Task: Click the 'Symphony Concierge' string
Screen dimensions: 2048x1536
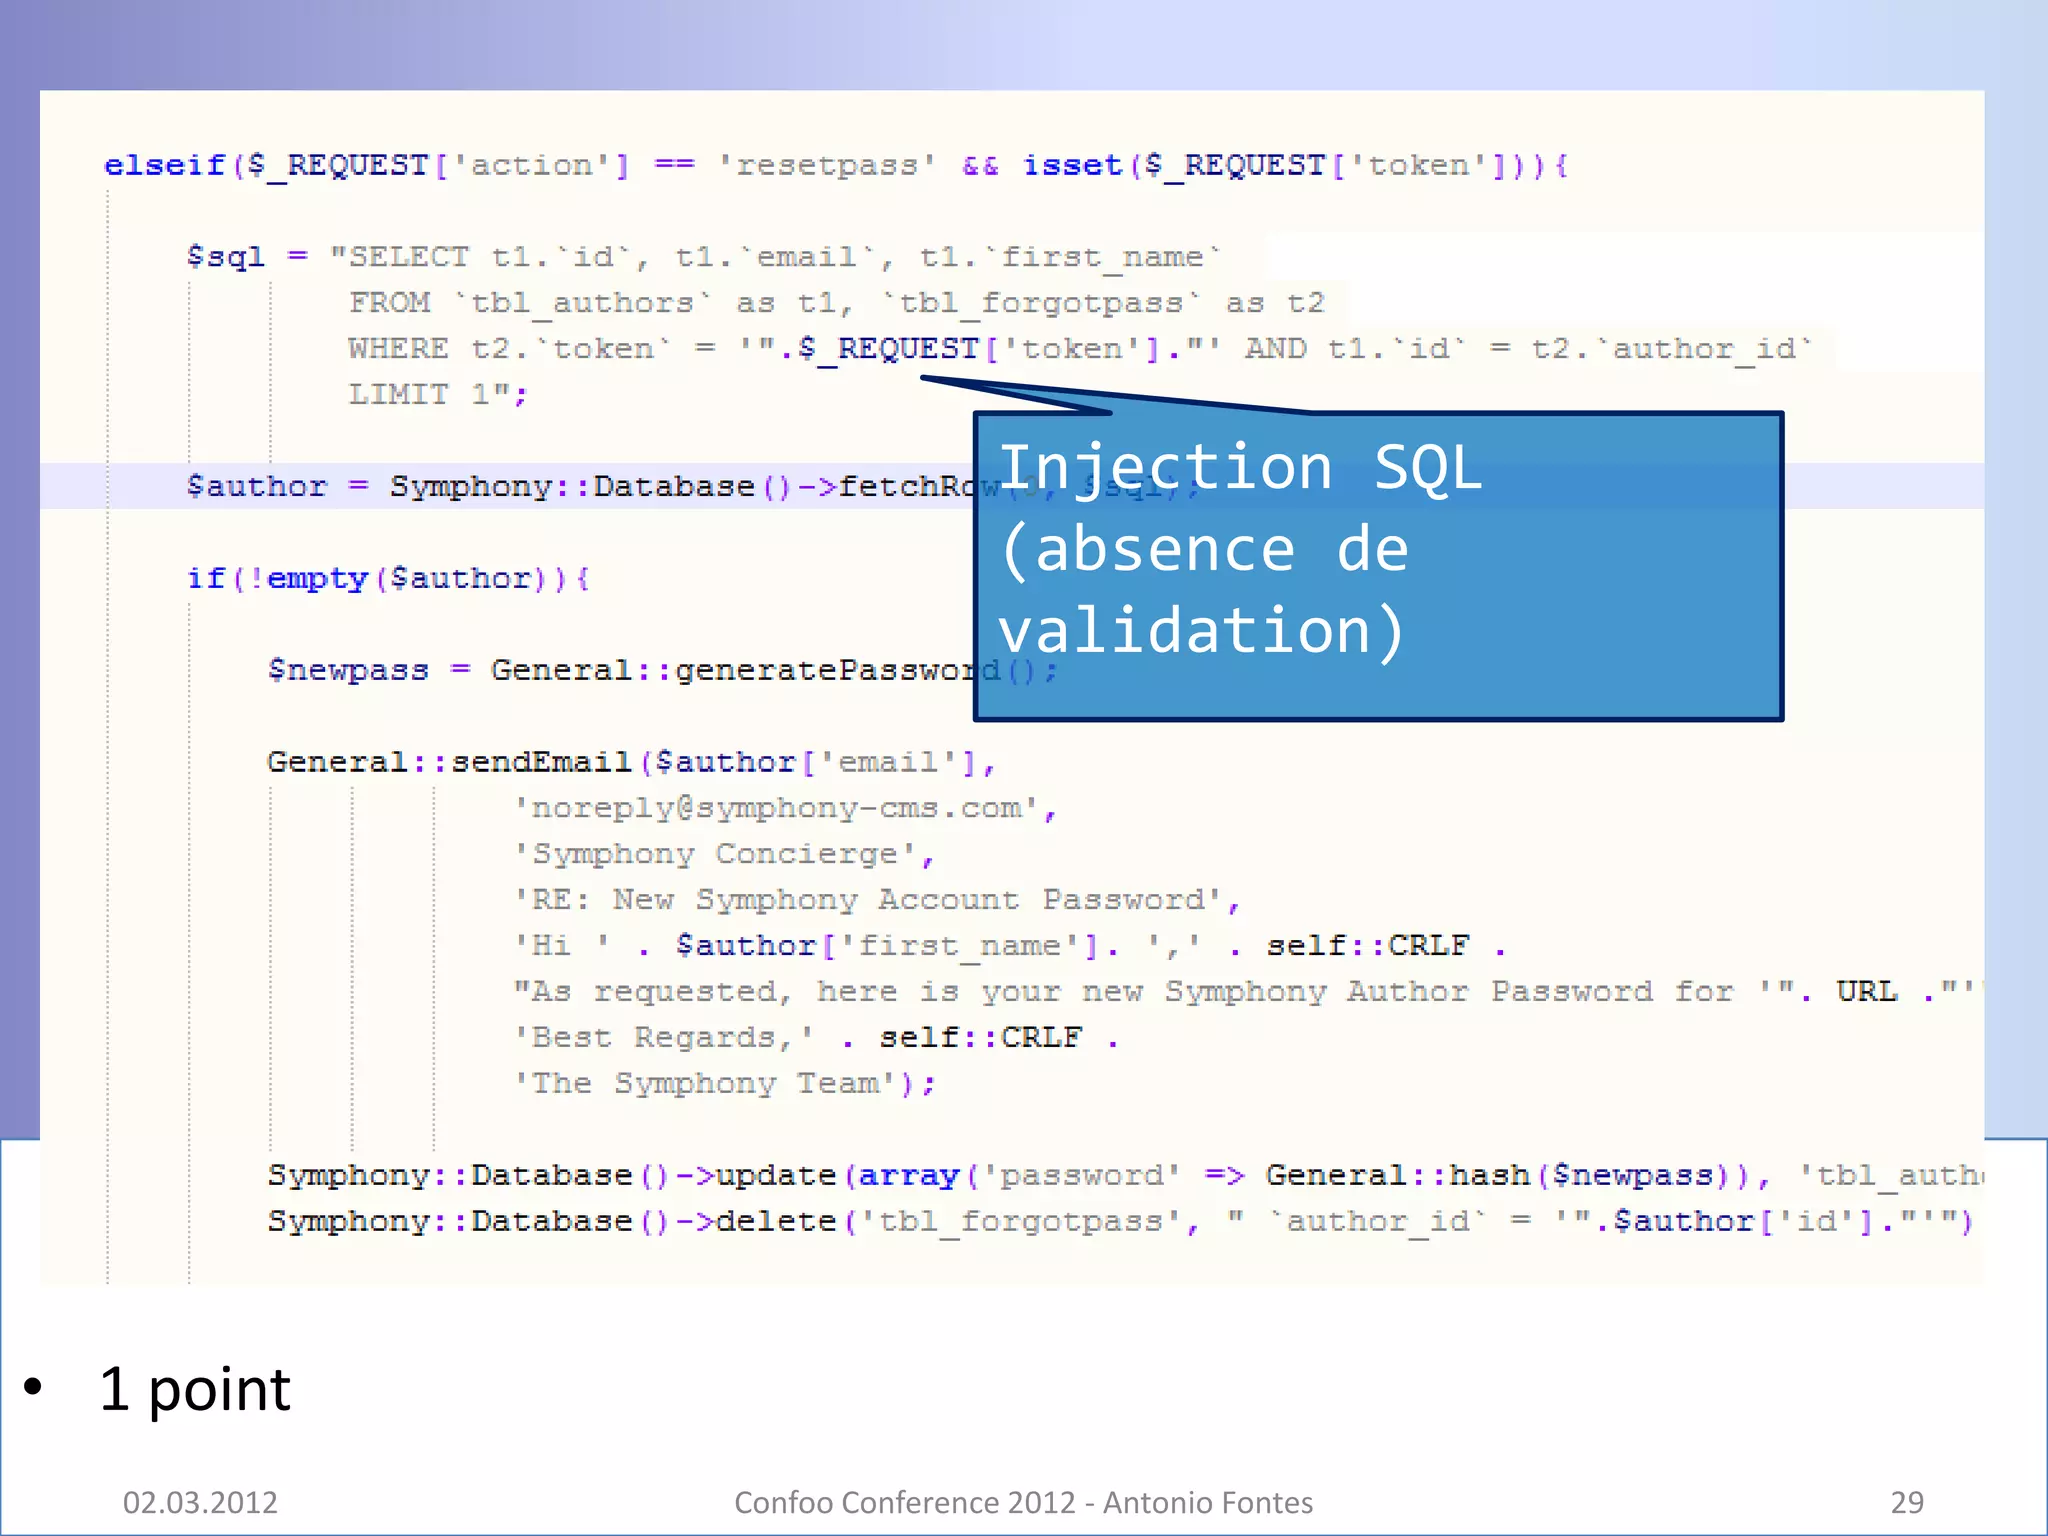Action: [724, 854]
